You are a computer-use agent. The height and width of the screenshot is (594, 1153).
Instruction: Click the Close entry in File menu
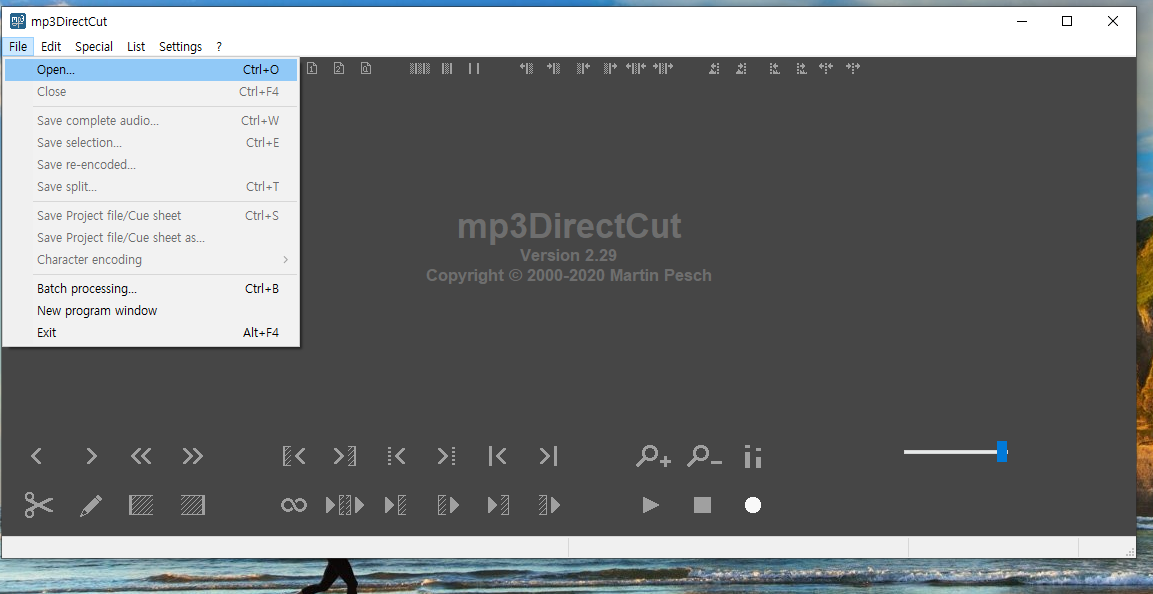(x=151, y=92)
